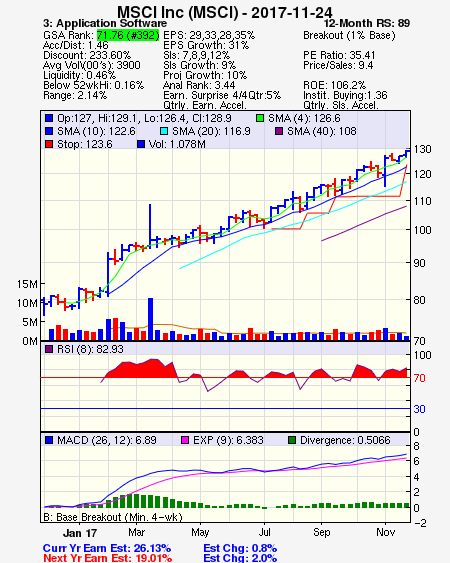Image resolution: width=450 pixels, height=563 pixels.
Task: Click the 'Curr Yr Earn Est: 26.13%' text
Action: pos(107,548)
